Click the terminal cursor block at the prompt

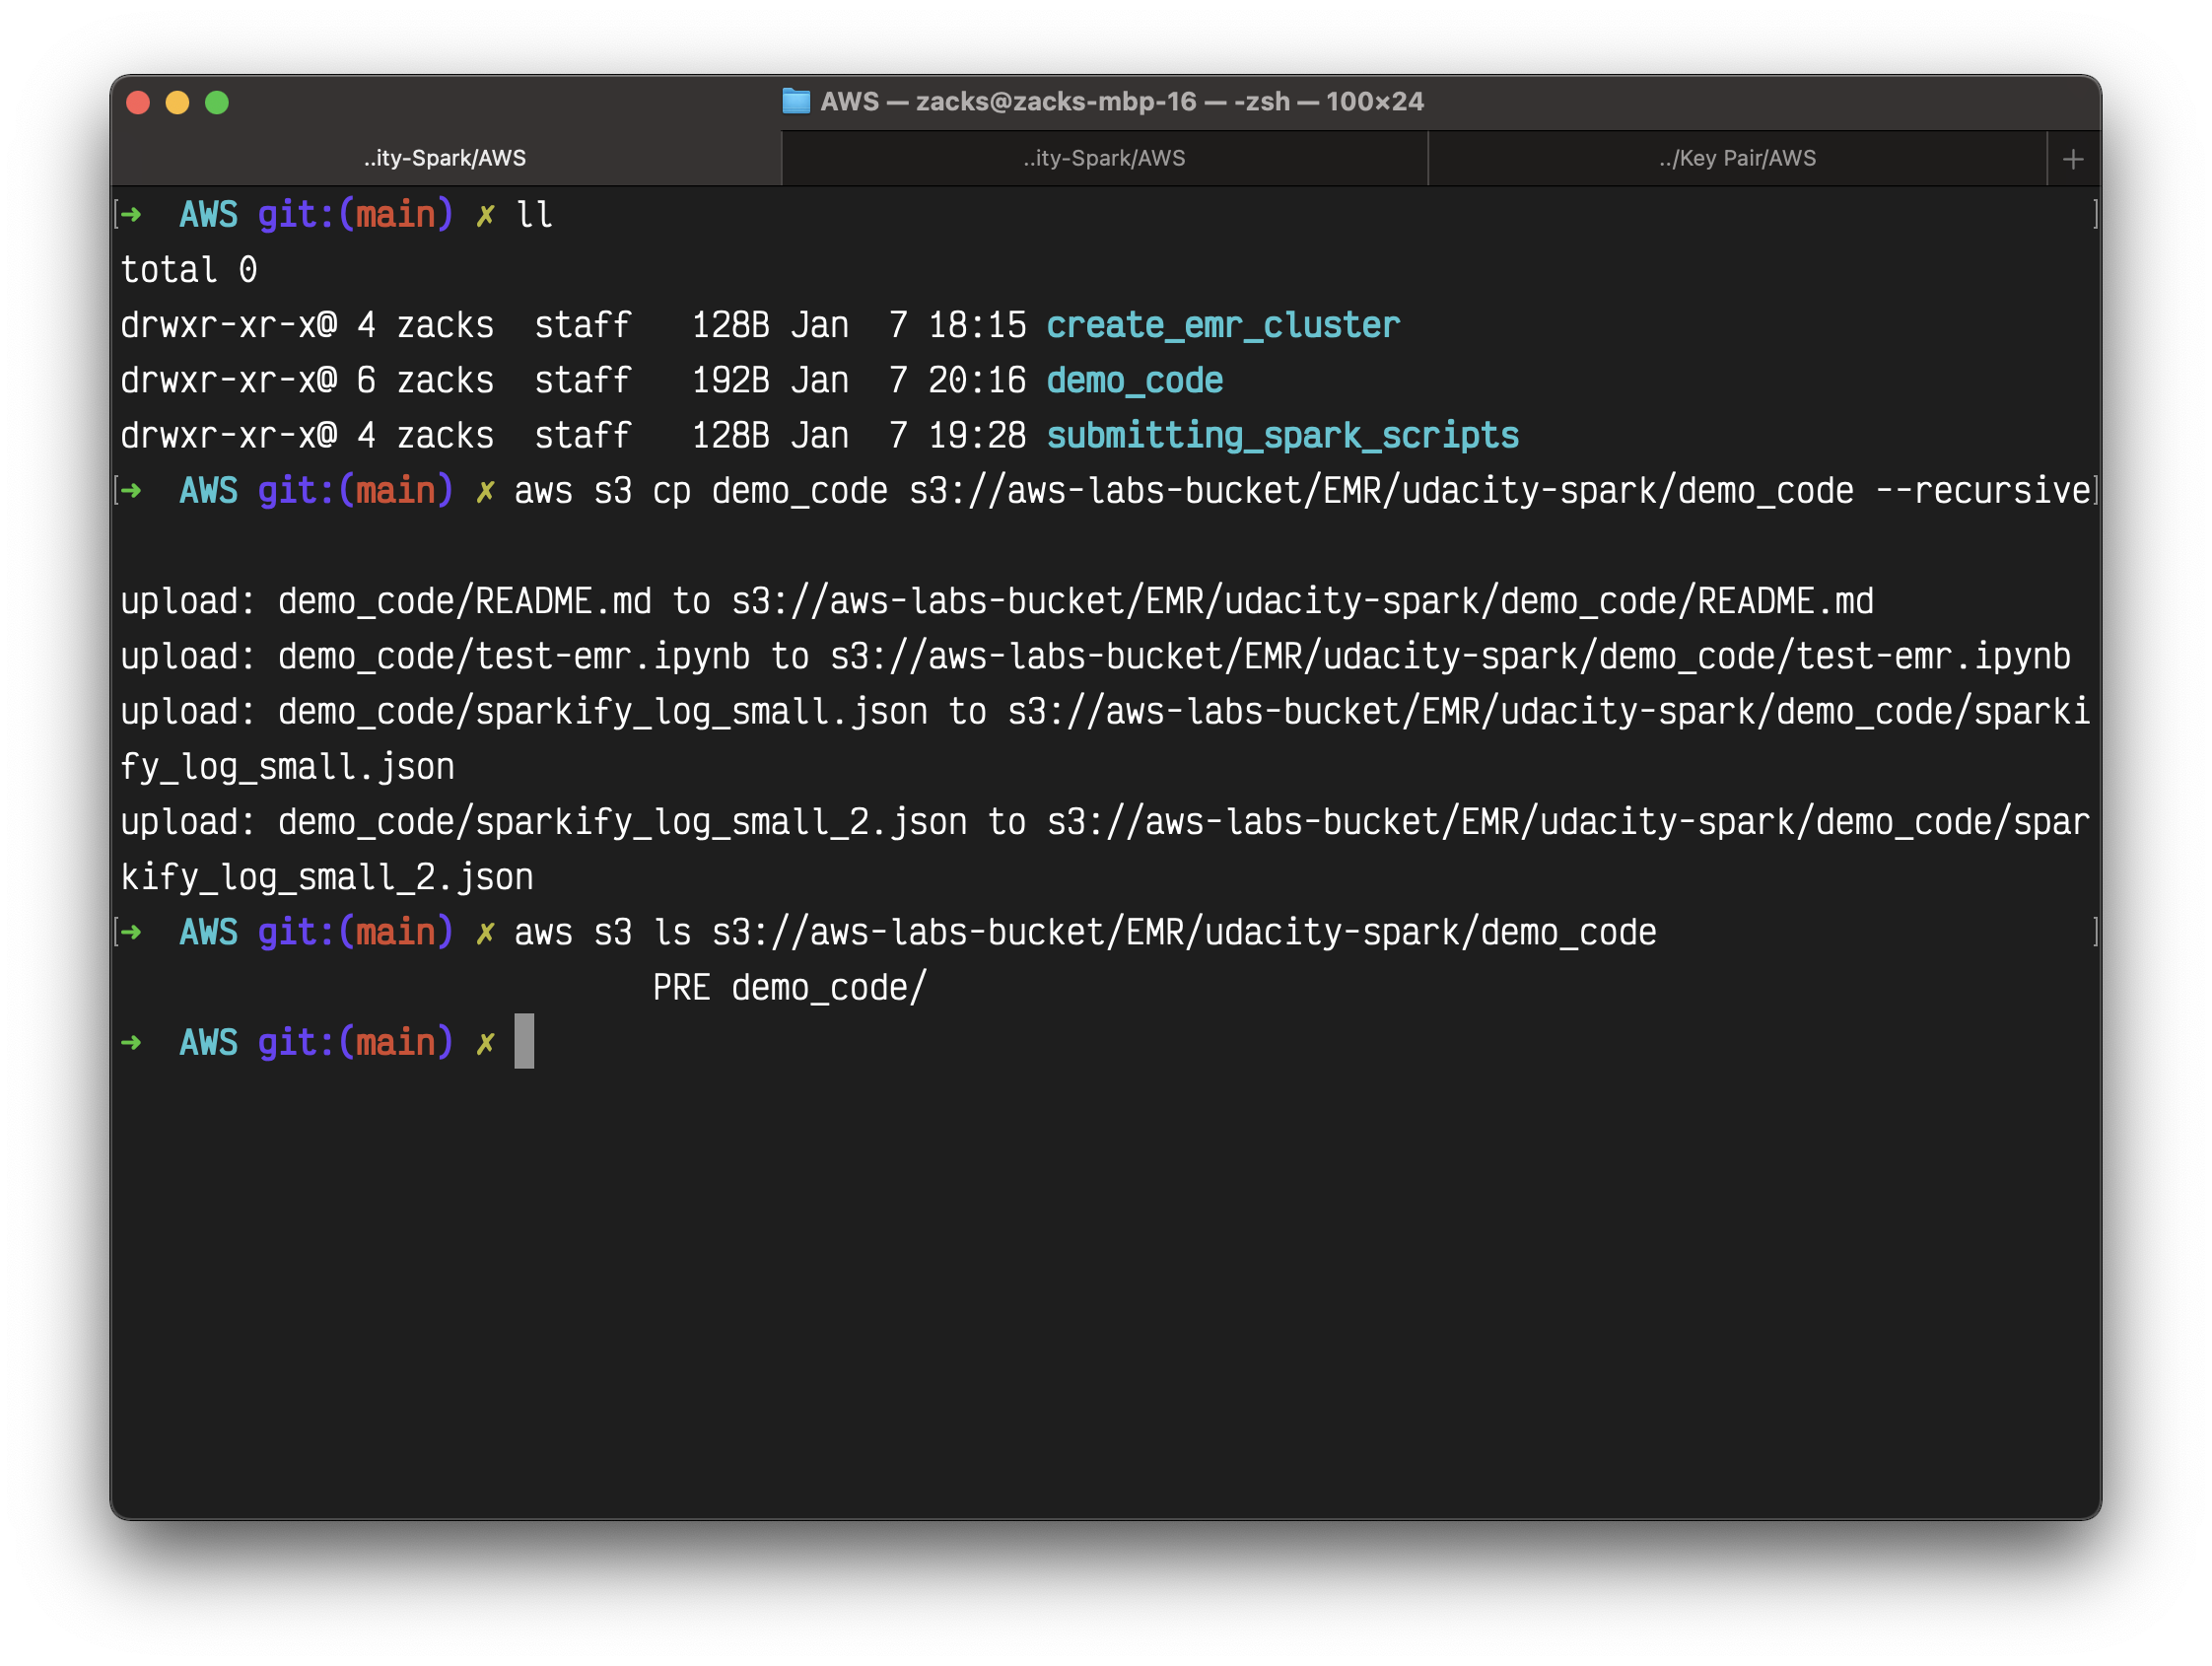pos(524,1042)
